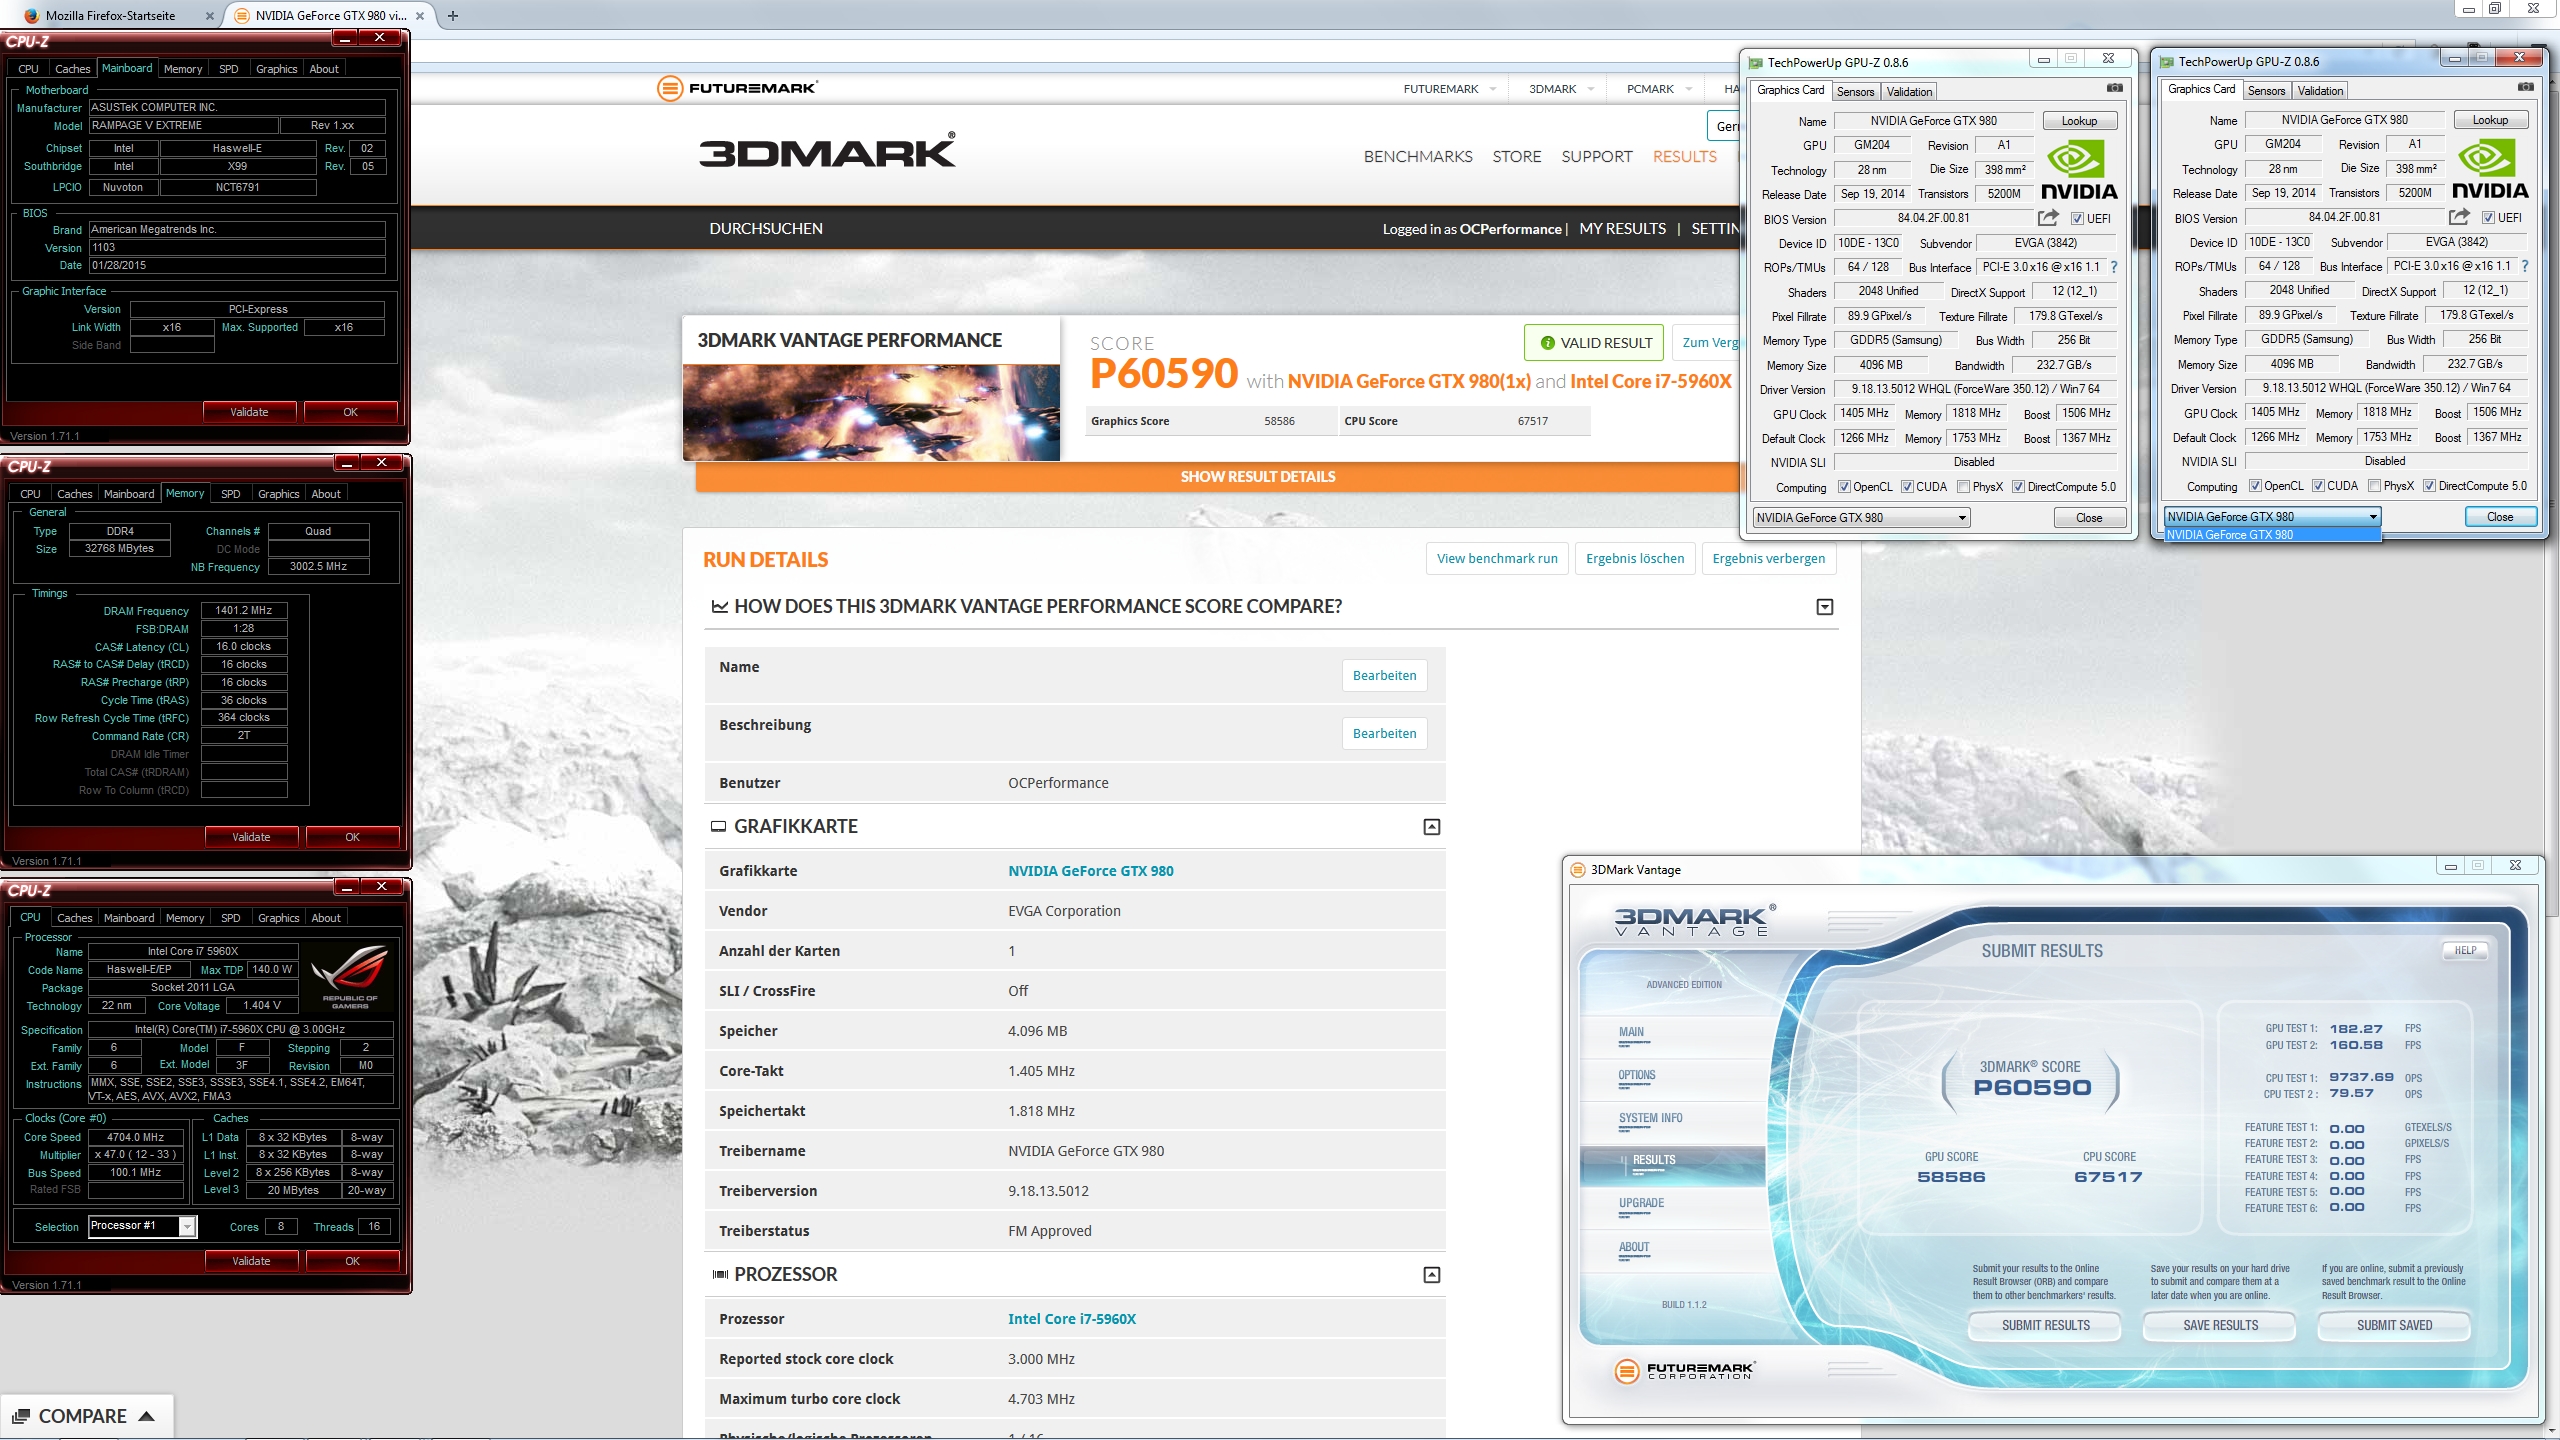Open SPD tab in the CPU-Z Mainboard window
The height and width of the screenshot is (1440, 2560).
tap(228, 69)
